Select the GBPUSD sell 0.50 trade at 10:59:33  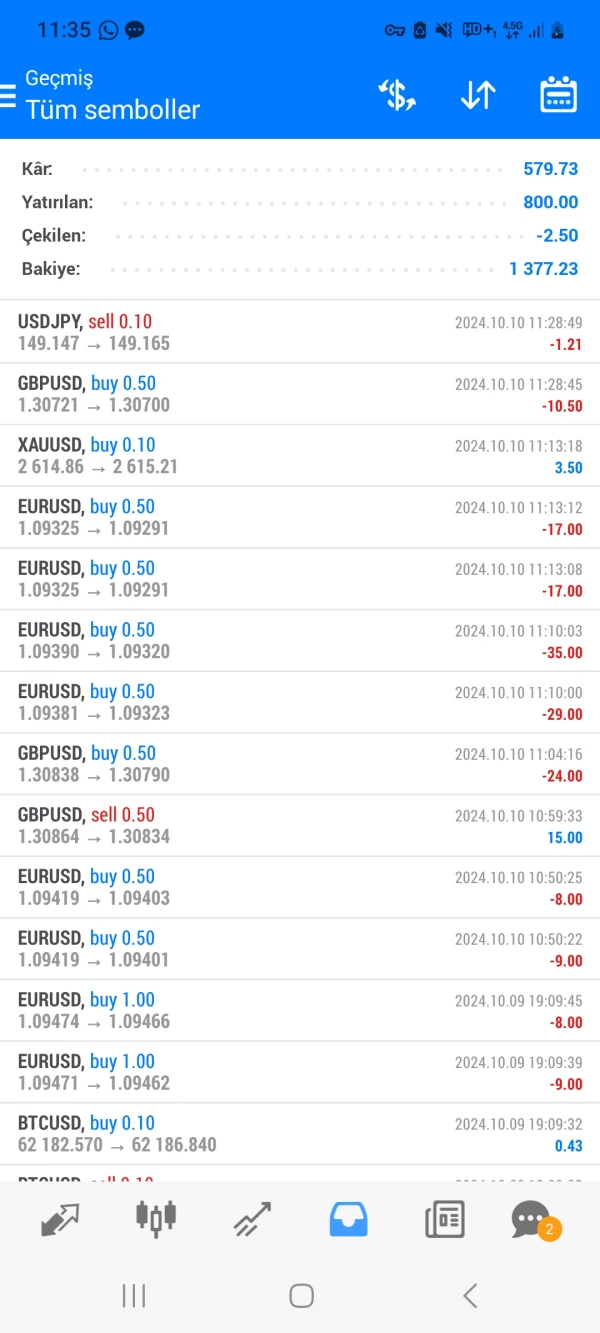[x=300, y=825]
